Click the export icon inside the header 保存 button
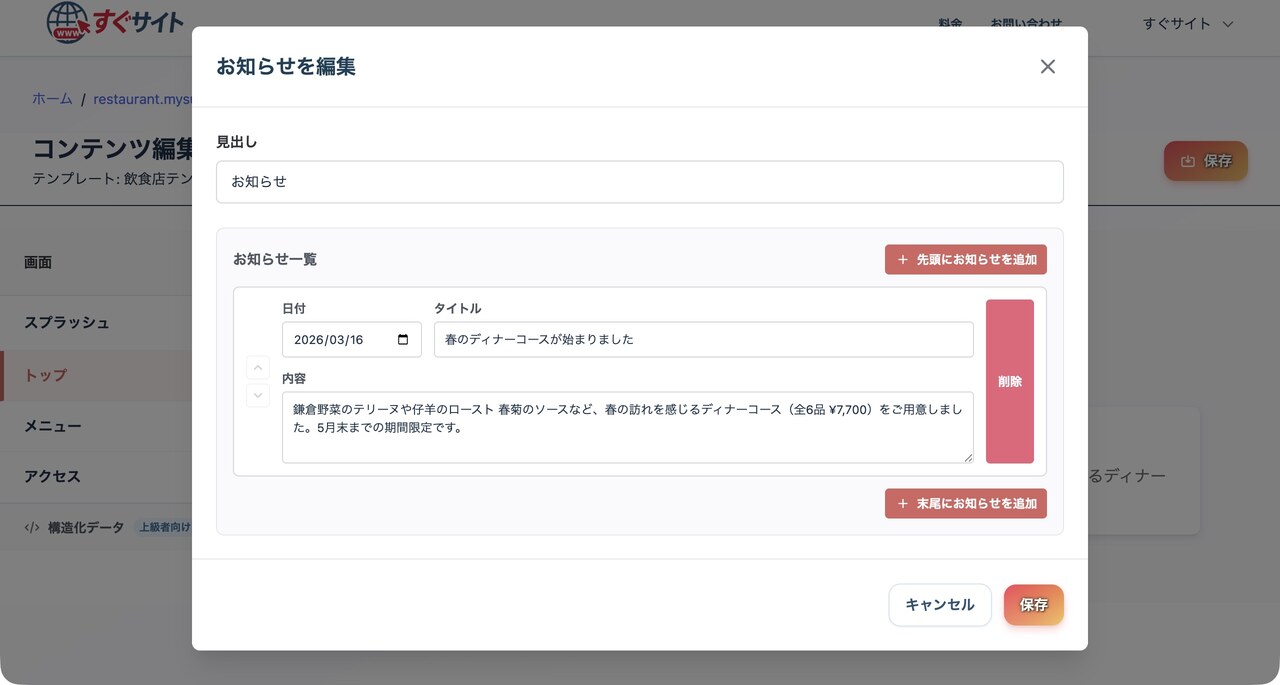This screenshot has width=1280, height=685. [1189, 160]
